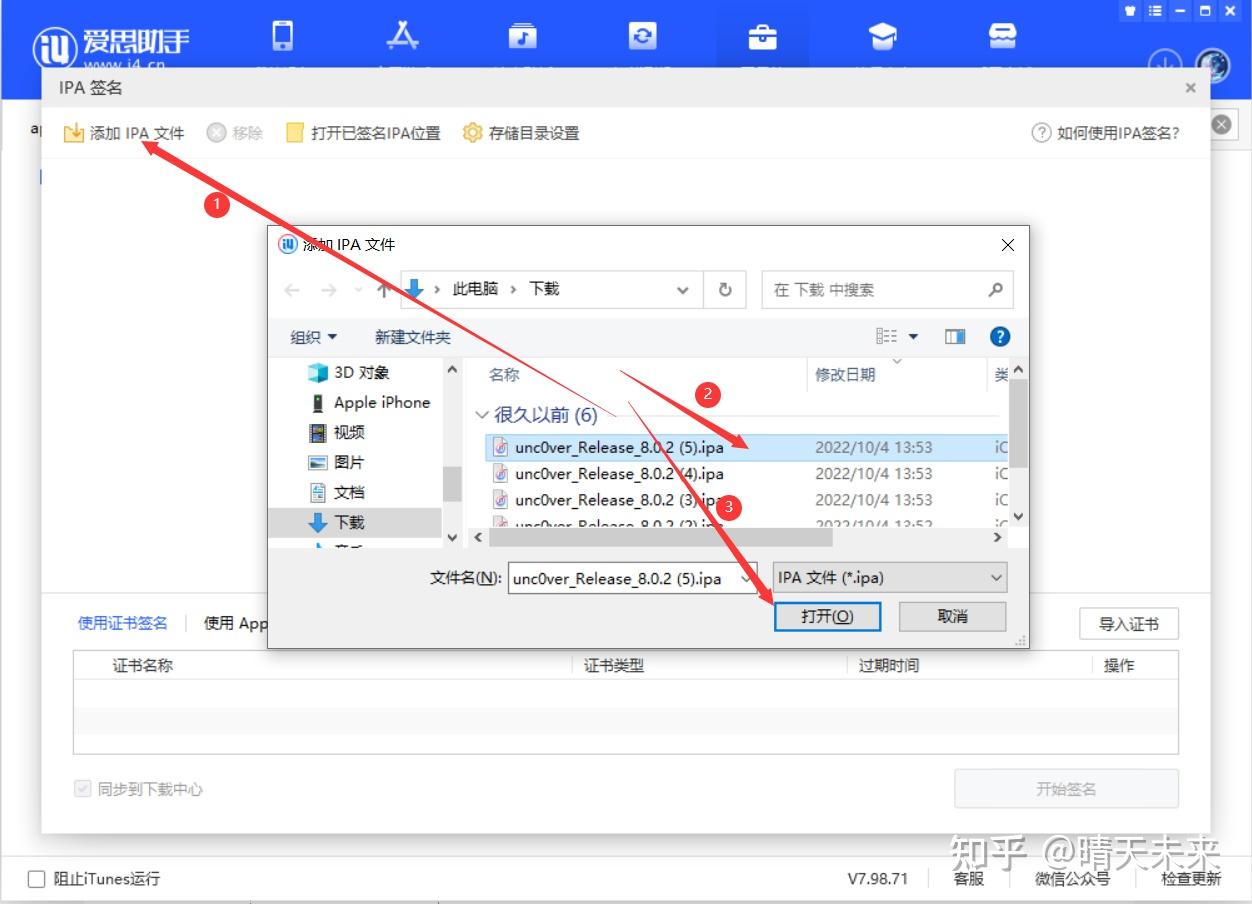Open the IPA 文件 (*.ipa) filter dropdown

click(x=888, y=577)
